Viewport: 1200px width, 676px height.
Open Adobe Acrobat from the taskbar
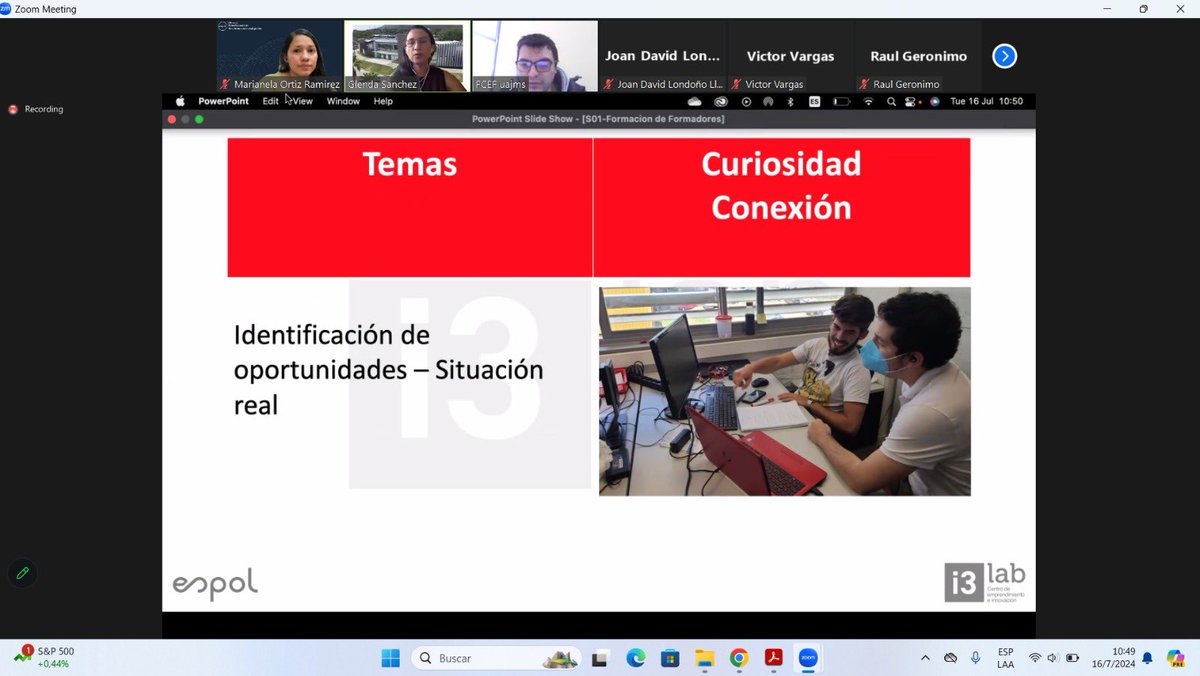(x=773, y=658)
